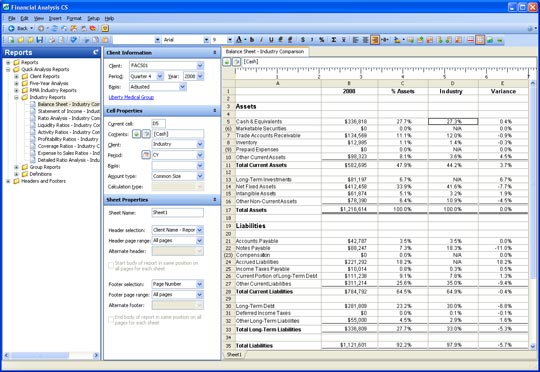The image size is (540, 372).
Task: Expand the Group Reports tree folder
Action: click(x=16, y=167)
